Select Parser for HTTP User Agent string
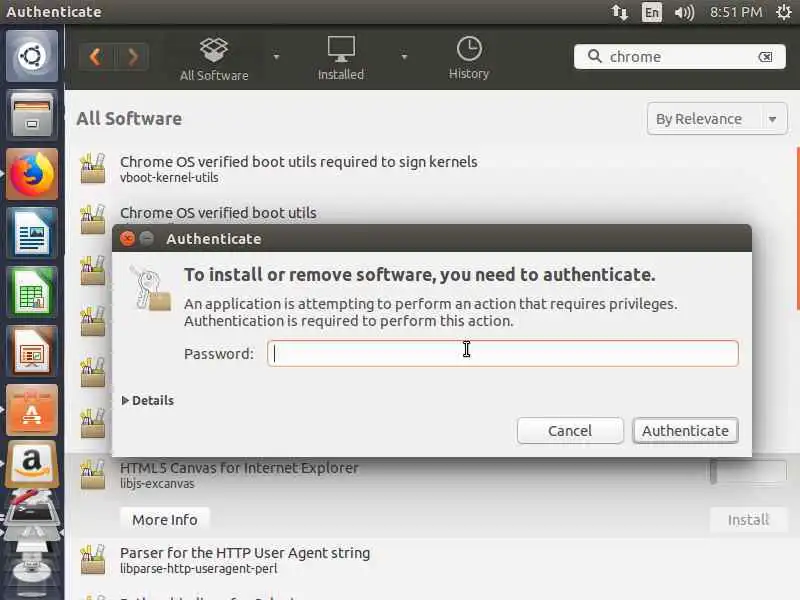This screenshot has width=800, height=600. [245, 553]
